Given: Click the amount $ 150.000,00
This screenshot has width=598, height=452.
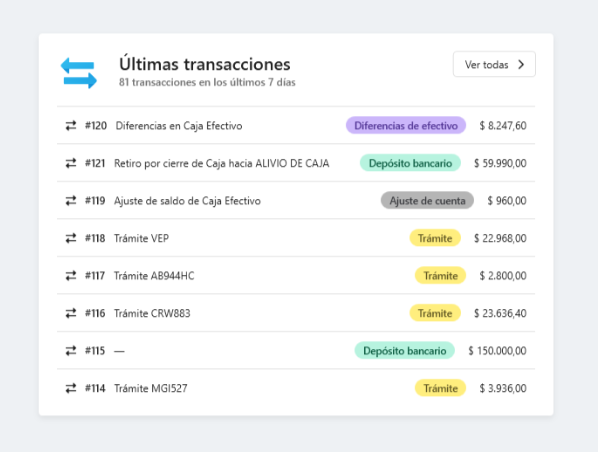Looking at the screenshot, I should coord(498,351).
